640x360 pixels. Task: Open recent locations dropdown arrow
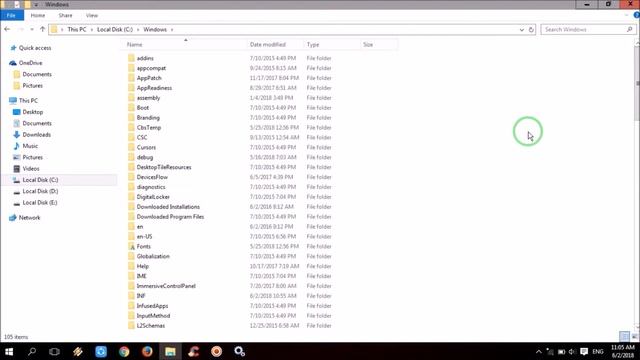point(32,29)
